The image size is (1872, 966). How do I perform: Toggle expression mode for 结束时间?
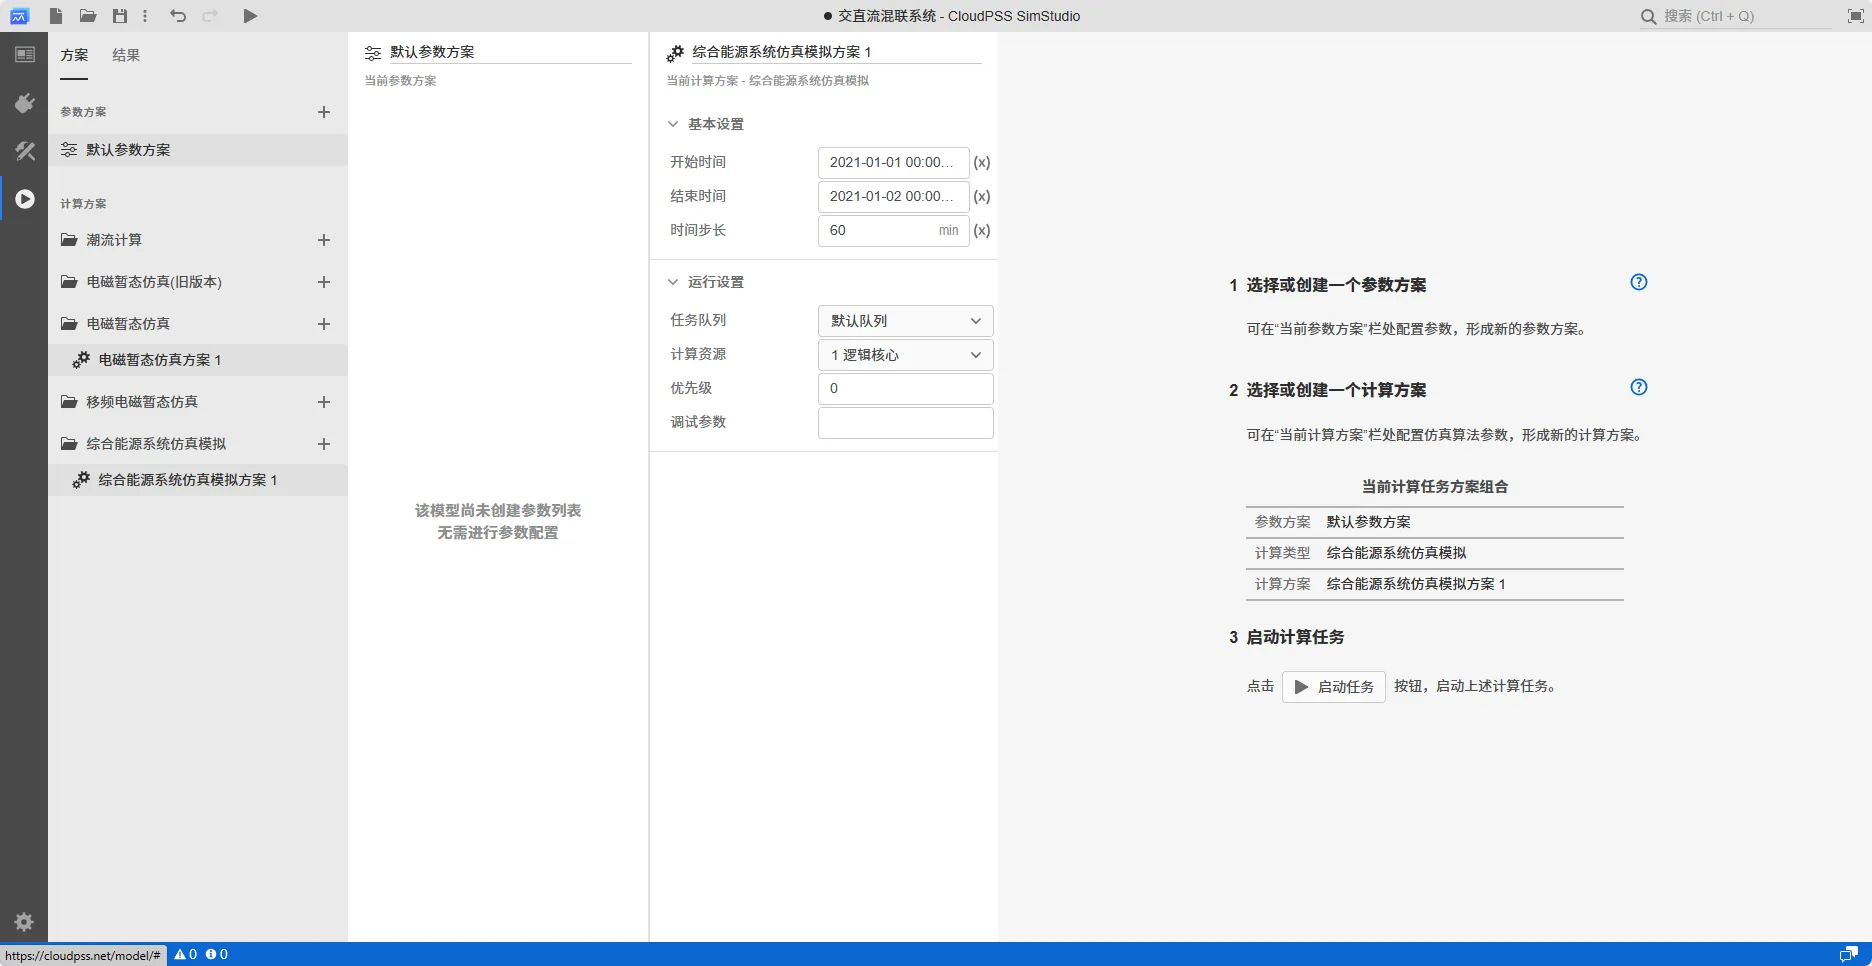(982, 196)
